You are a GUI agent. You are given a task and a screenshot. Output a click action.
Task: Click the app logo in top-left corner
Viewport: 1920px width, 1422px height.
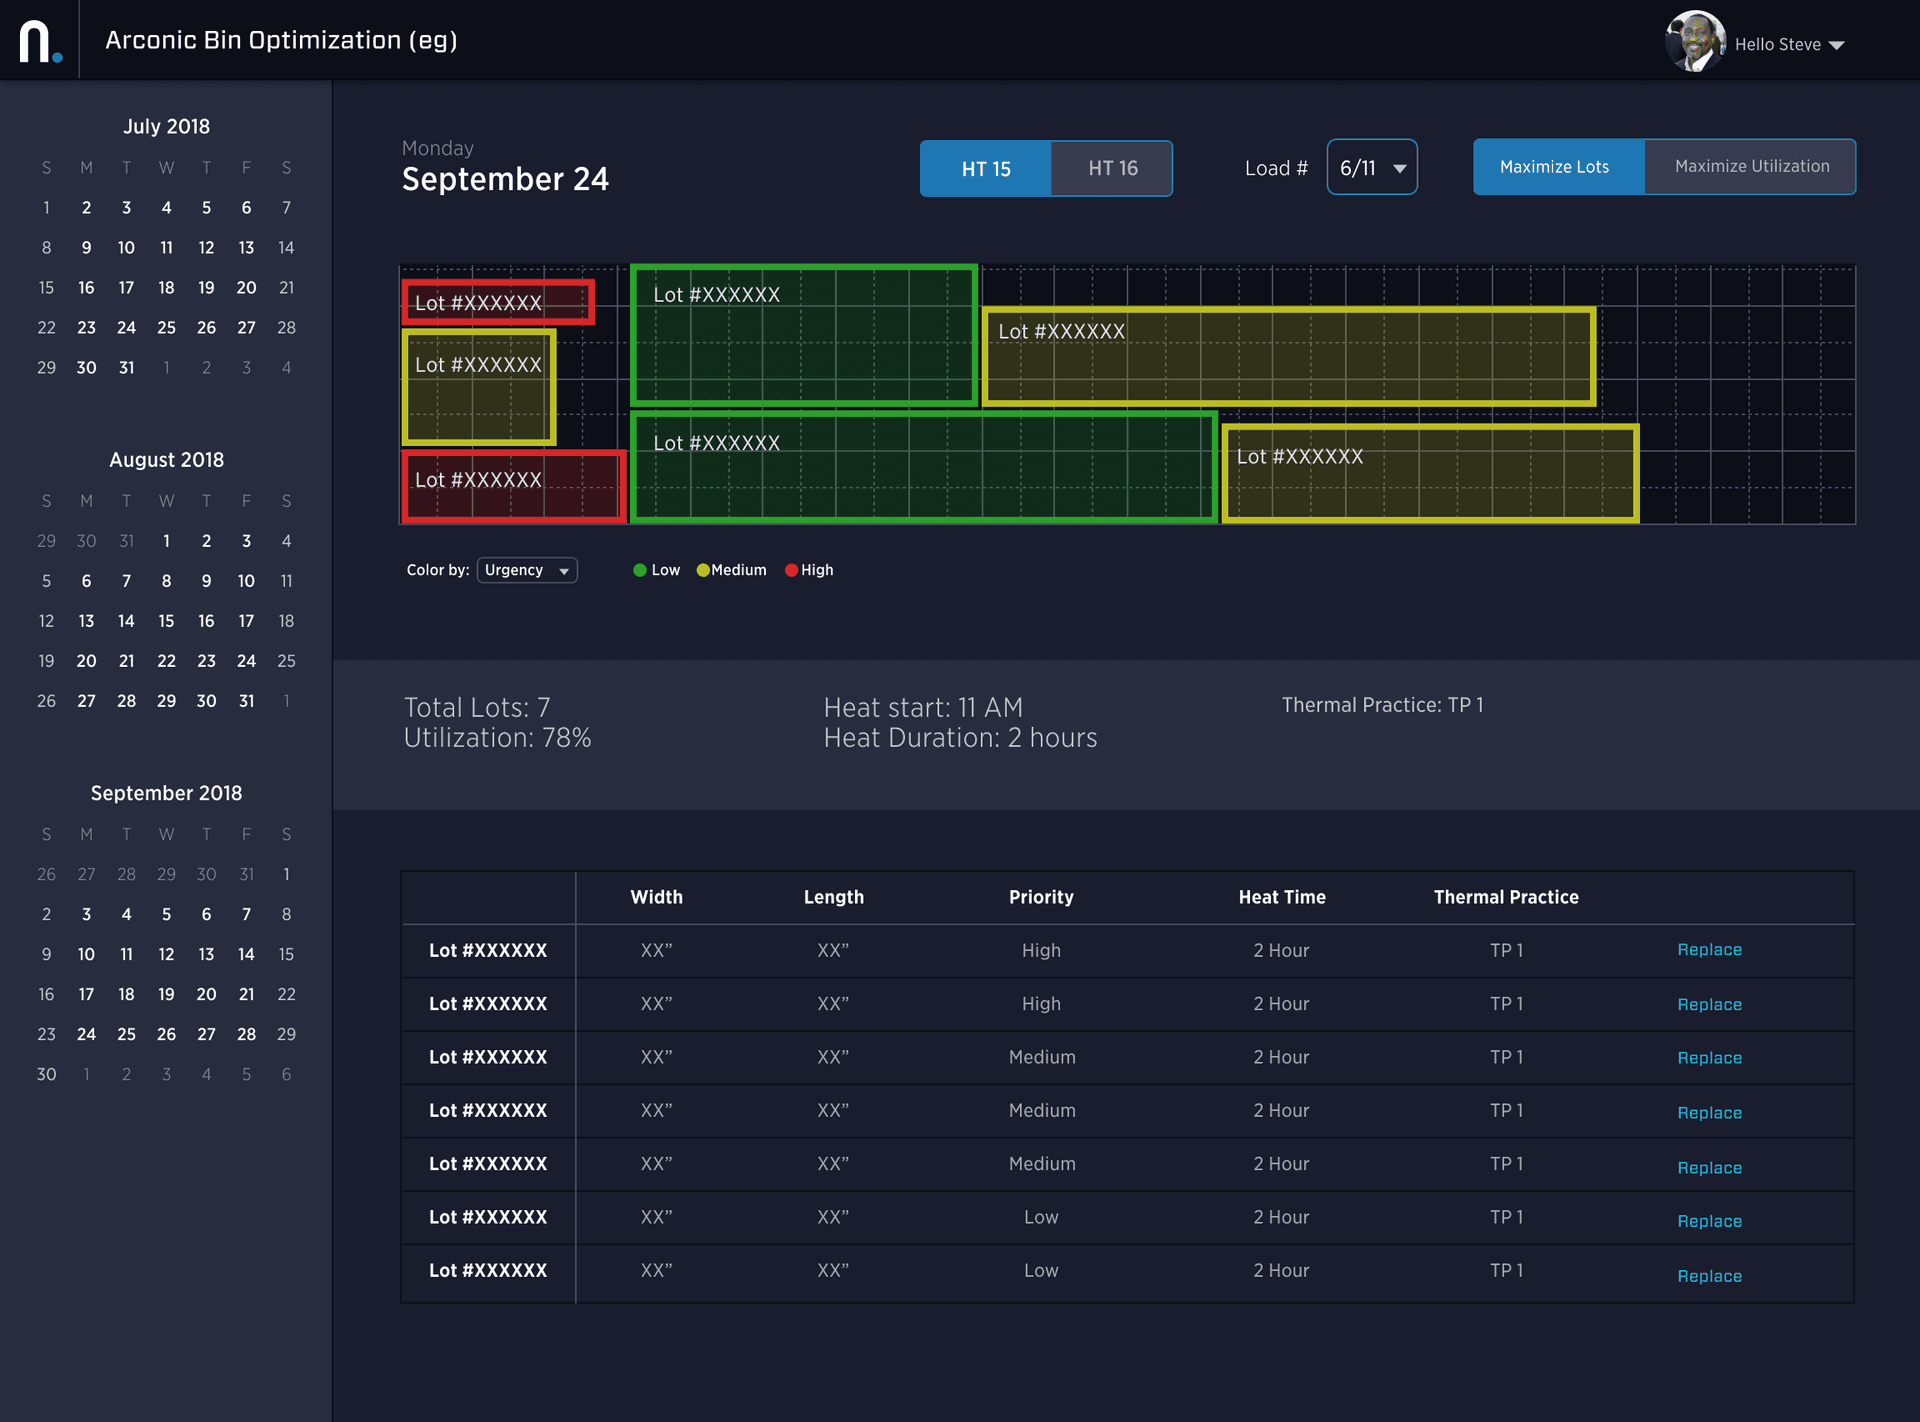pos(40,41)
